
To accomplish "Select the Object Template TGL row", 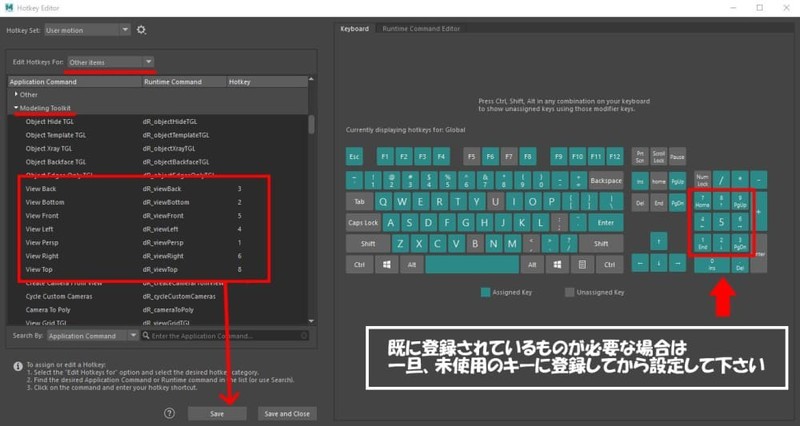I will click(158, 135).
